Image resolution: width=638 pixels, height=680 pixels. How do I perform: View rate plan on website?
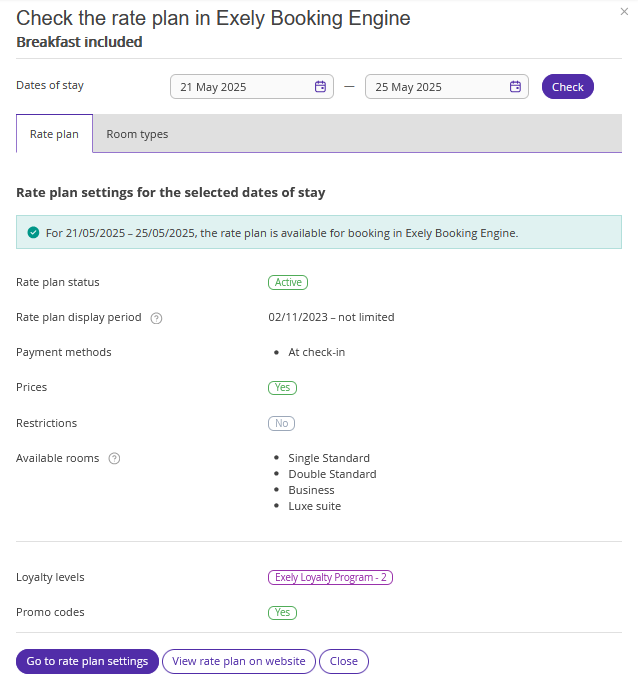[239, 661]
